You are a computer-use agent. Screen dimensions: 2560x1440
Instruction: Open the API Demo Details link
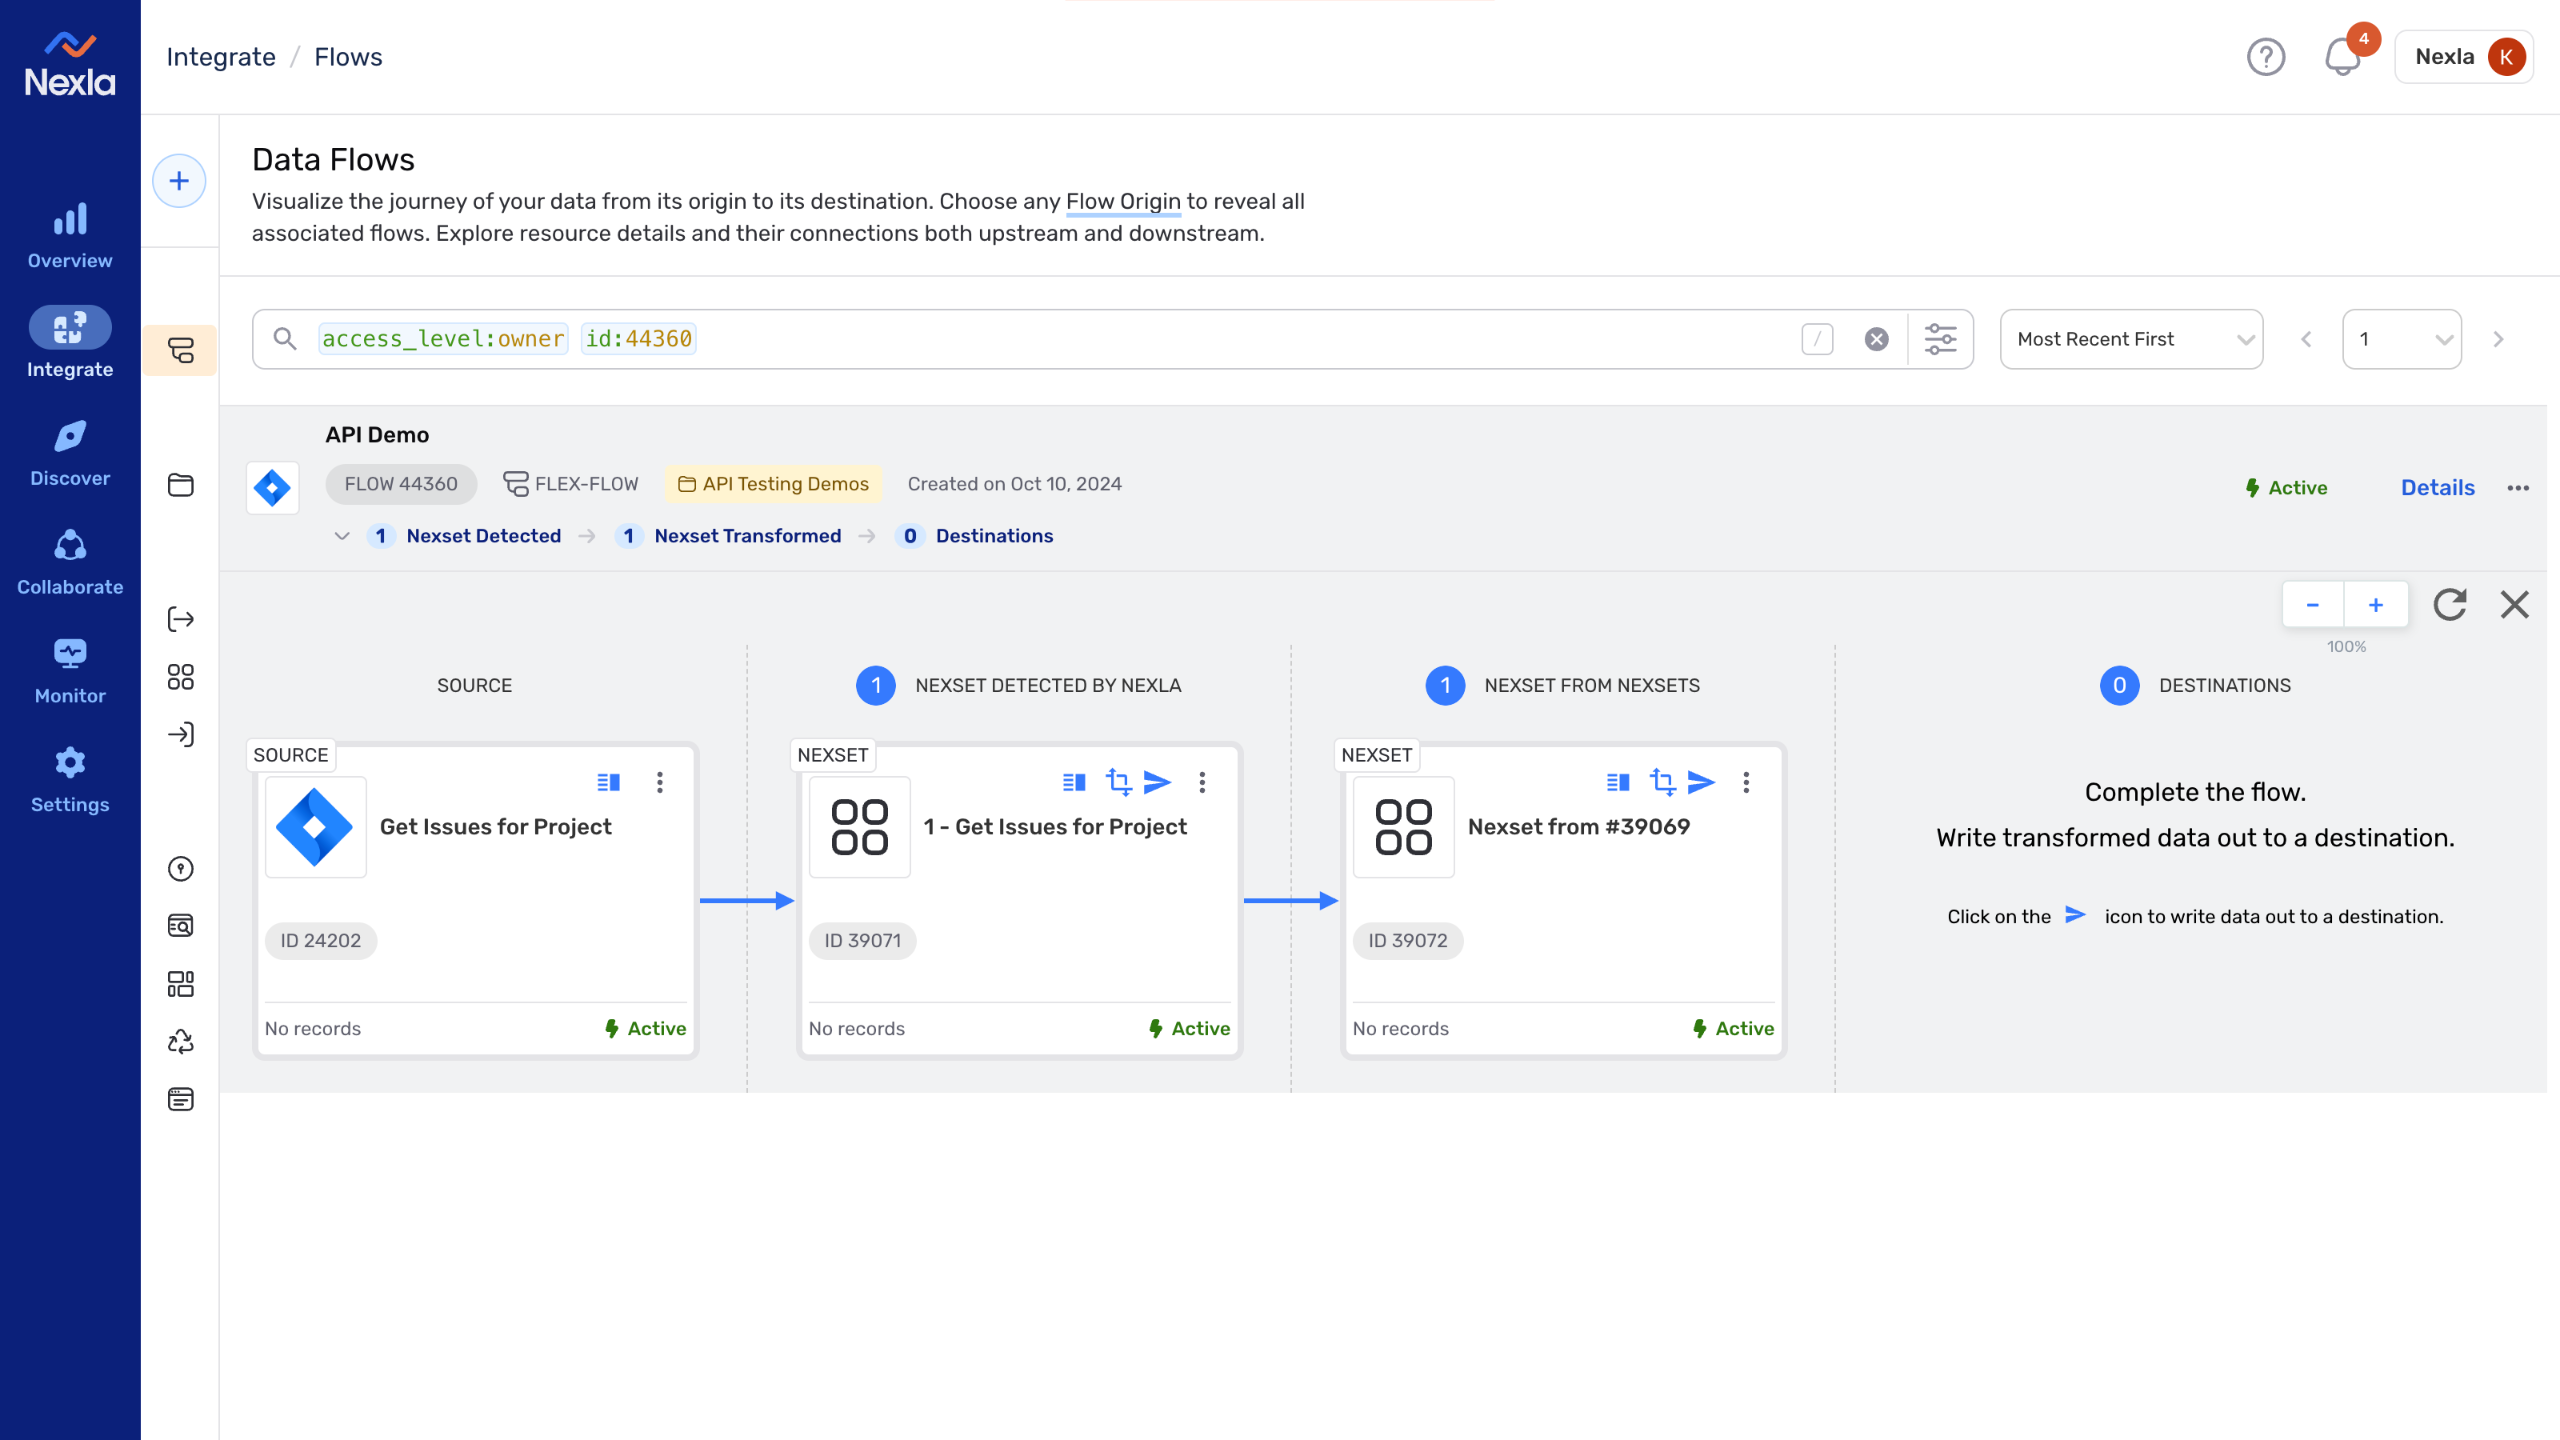[2437, 488]
